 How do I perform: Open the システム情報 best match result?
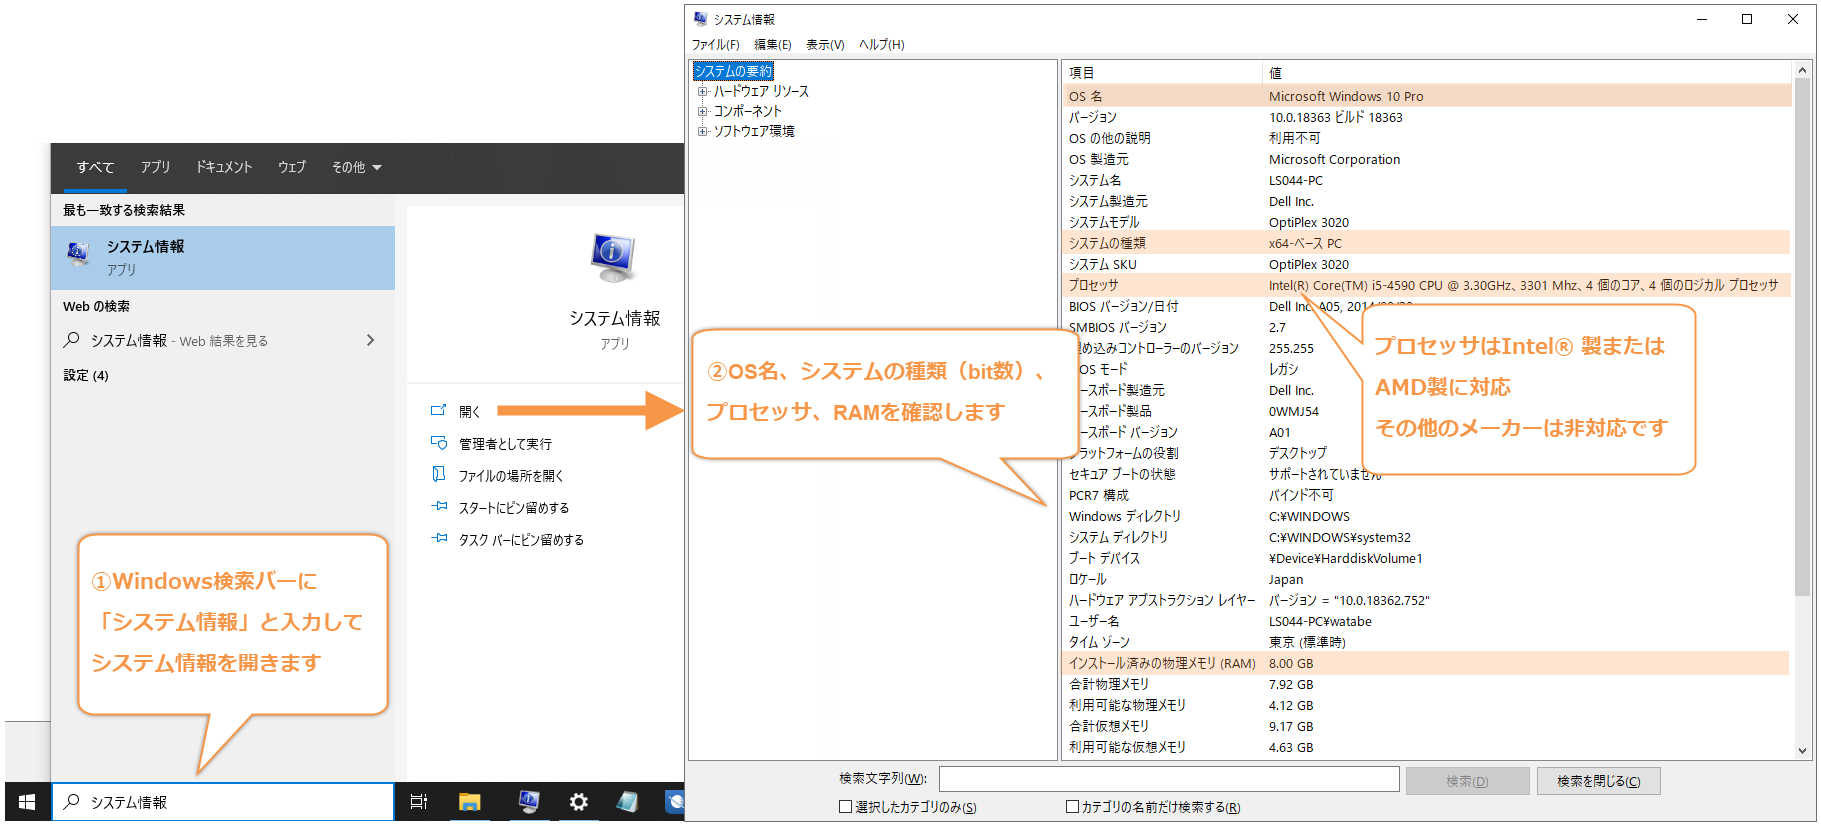(223, 258)
